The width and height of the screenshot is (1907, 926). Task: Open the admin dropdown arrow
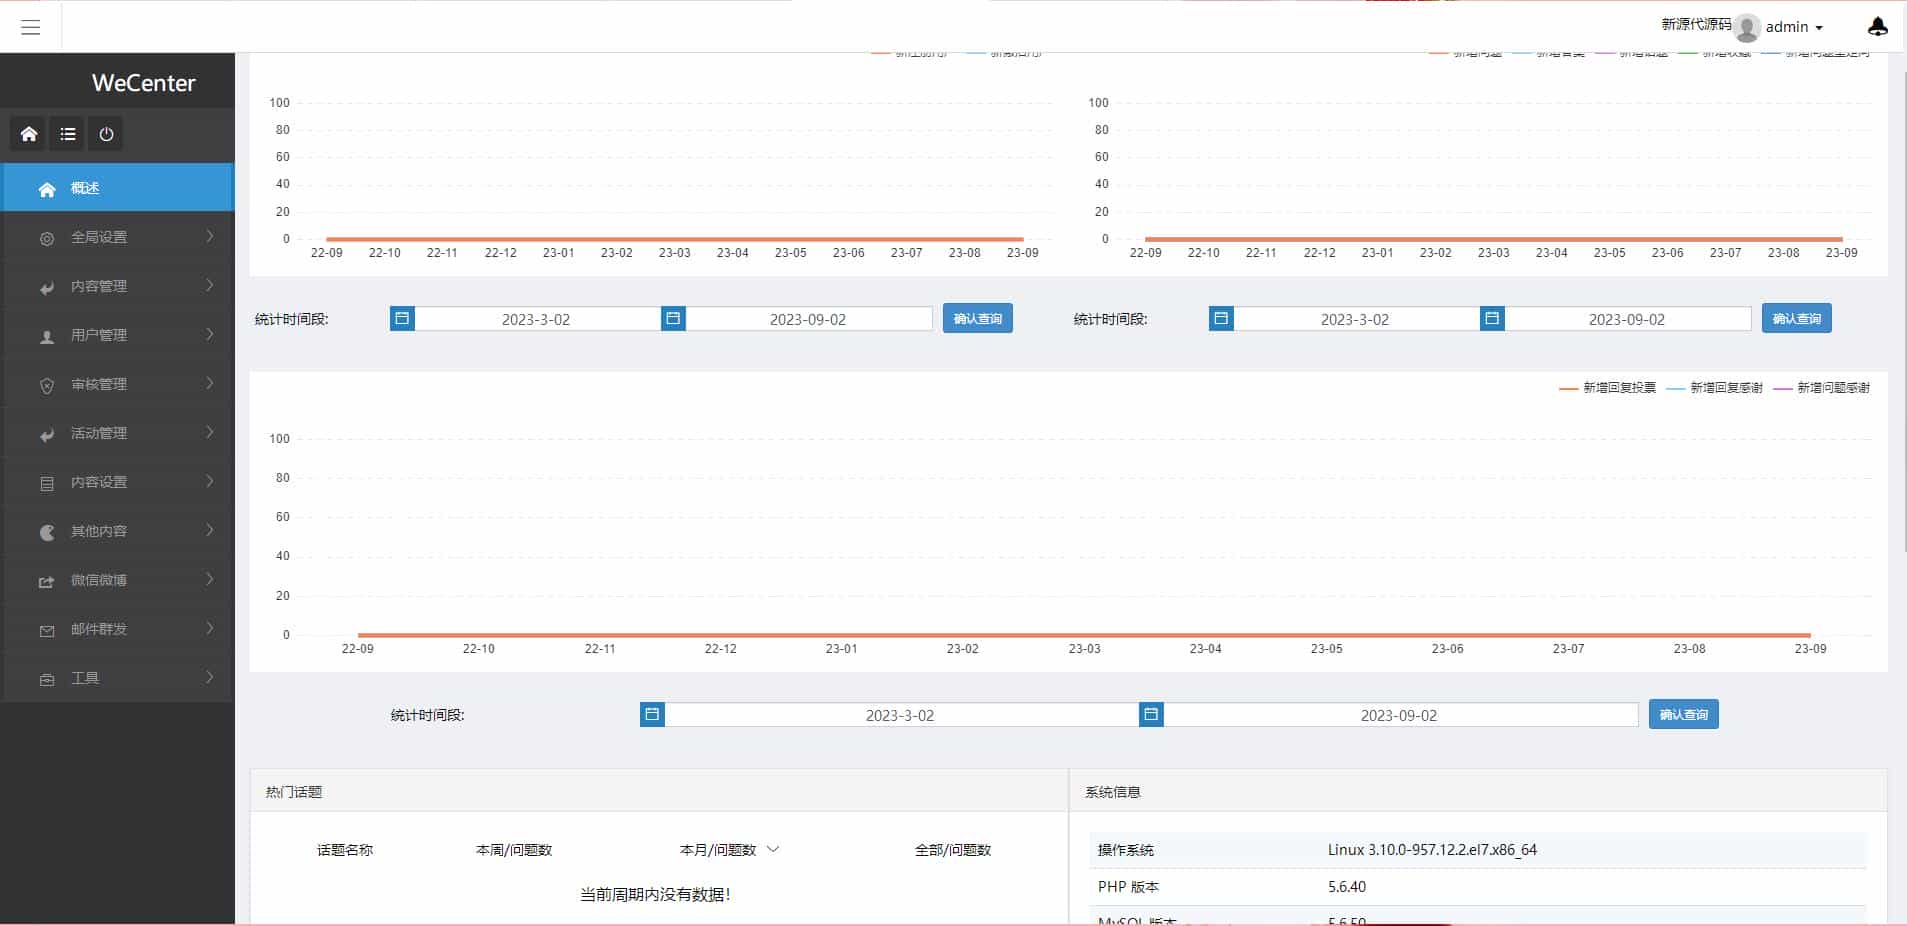click(1819, 28)
